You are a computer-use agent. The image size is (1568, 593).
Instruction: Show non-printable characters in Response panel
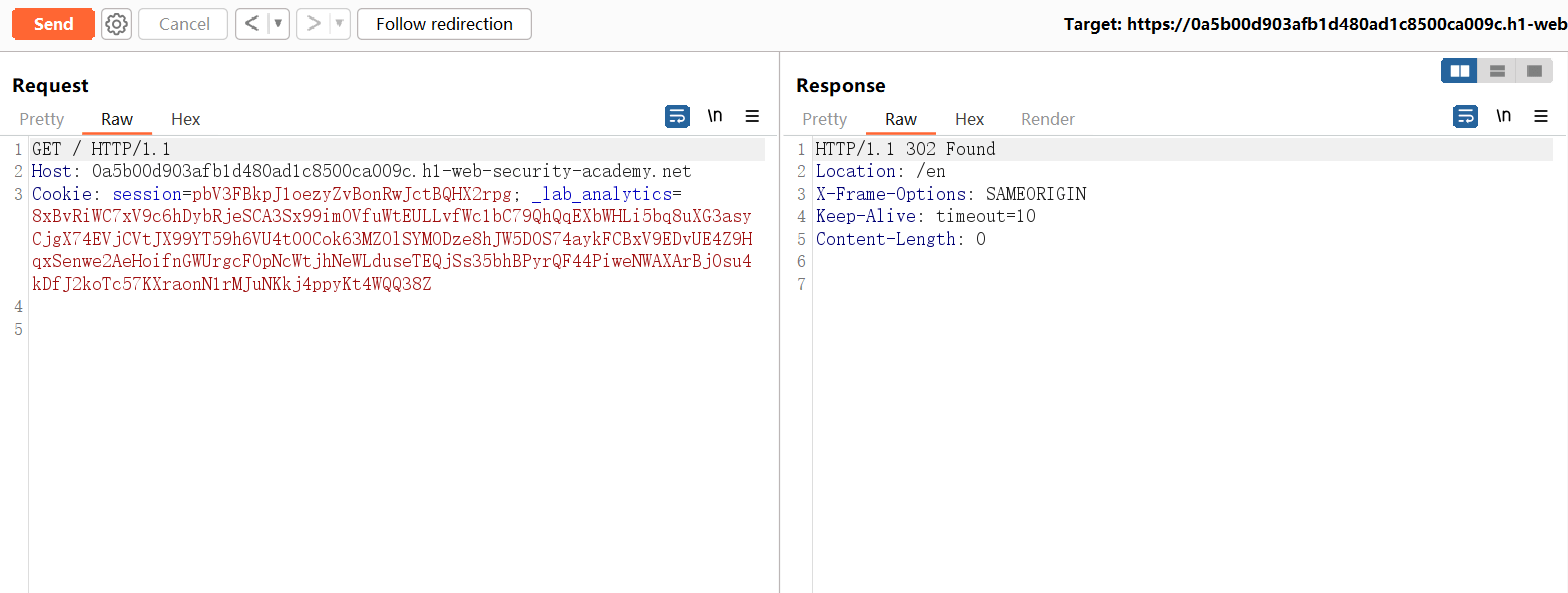1503,117
